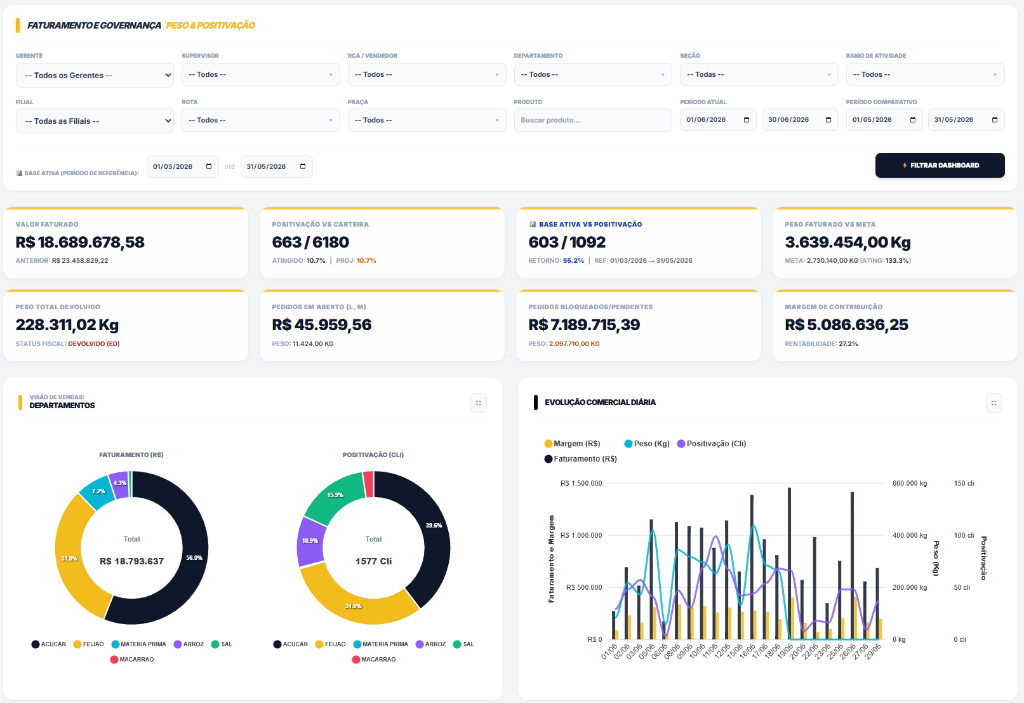Image resolution: width=1024 pixels, height=703 pixels.
Task: Click chart icon beside Base Ativa período label
Action: pos(19,173)
